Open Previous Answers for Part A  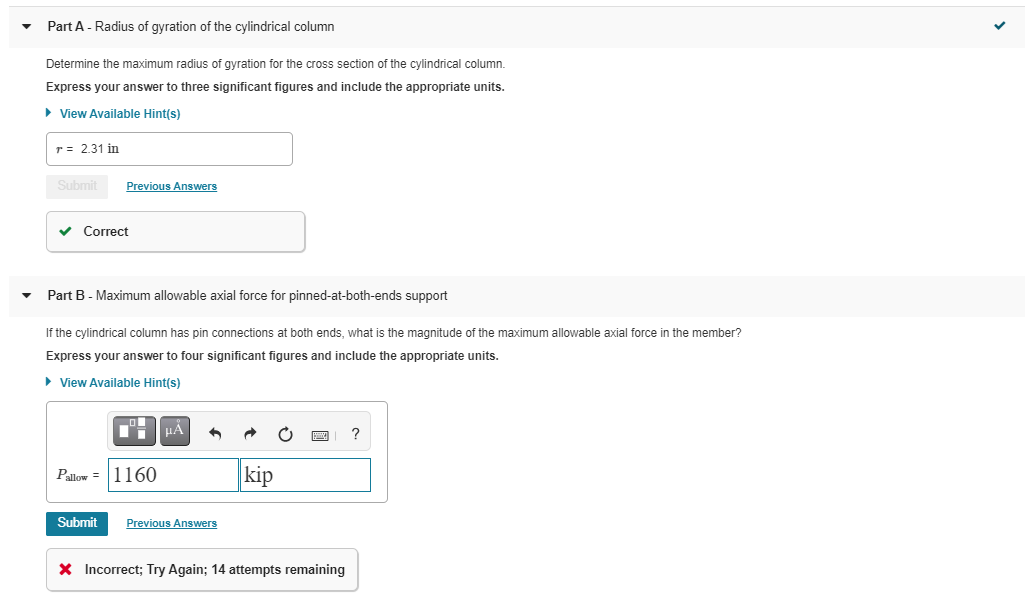[x=171, y=186]
